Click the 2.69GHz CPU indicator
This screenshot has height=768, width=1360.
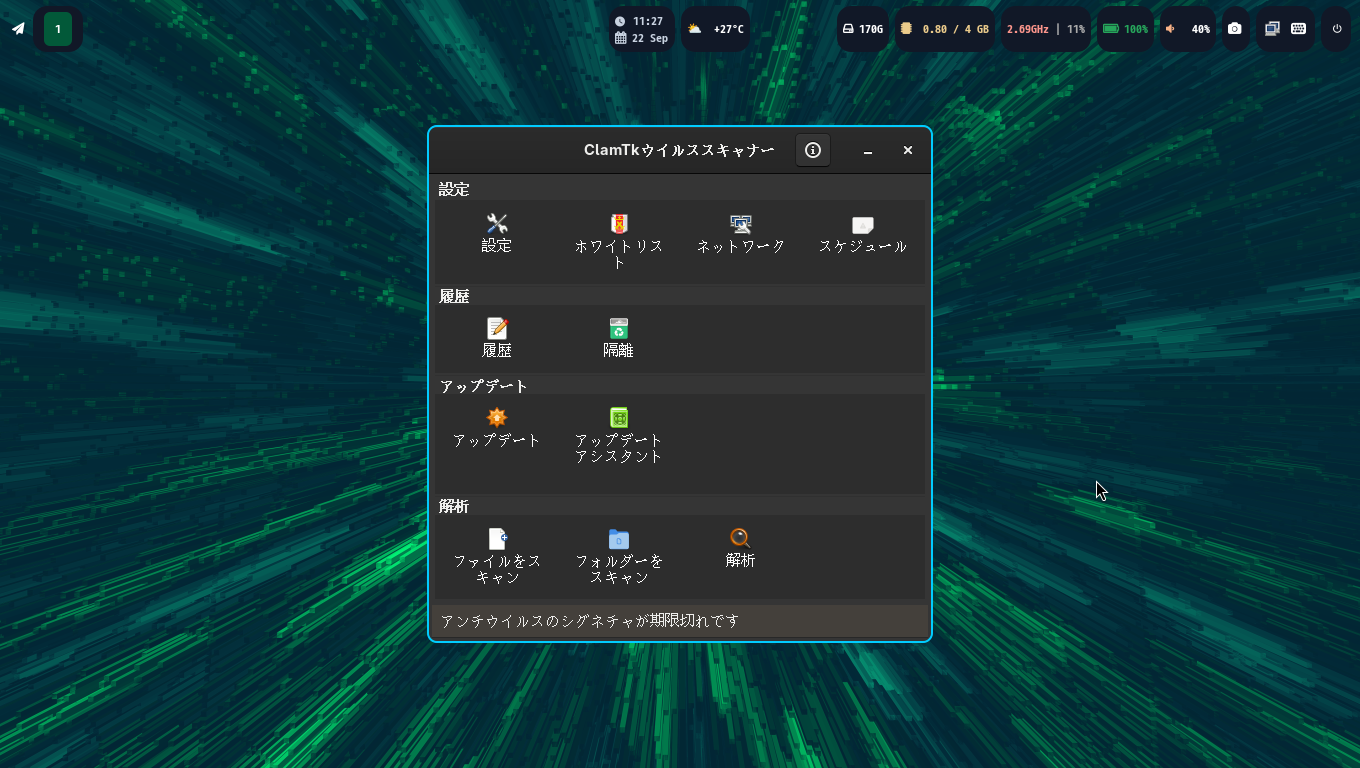click(x=1027, y=29)
